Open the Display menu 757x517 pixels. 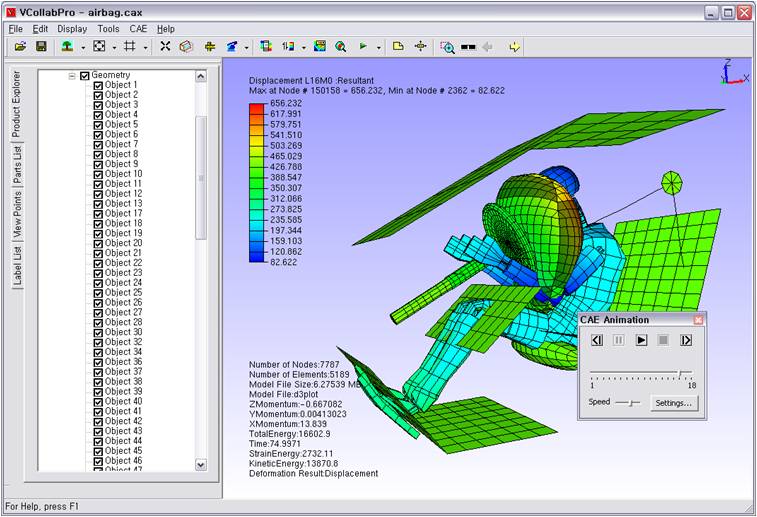[x=72, y=29]
